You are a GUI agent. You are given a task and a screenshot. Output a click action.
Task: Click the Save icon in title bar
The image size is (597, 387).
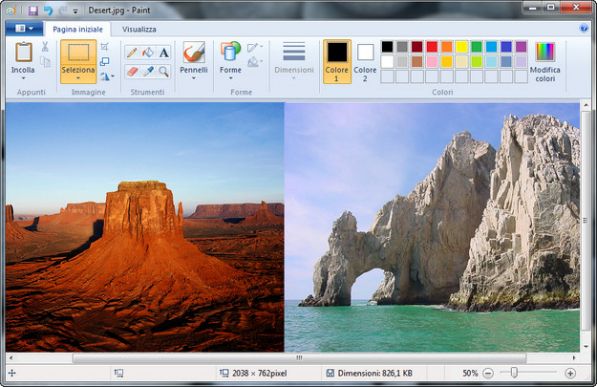click(x=33, y=10)
